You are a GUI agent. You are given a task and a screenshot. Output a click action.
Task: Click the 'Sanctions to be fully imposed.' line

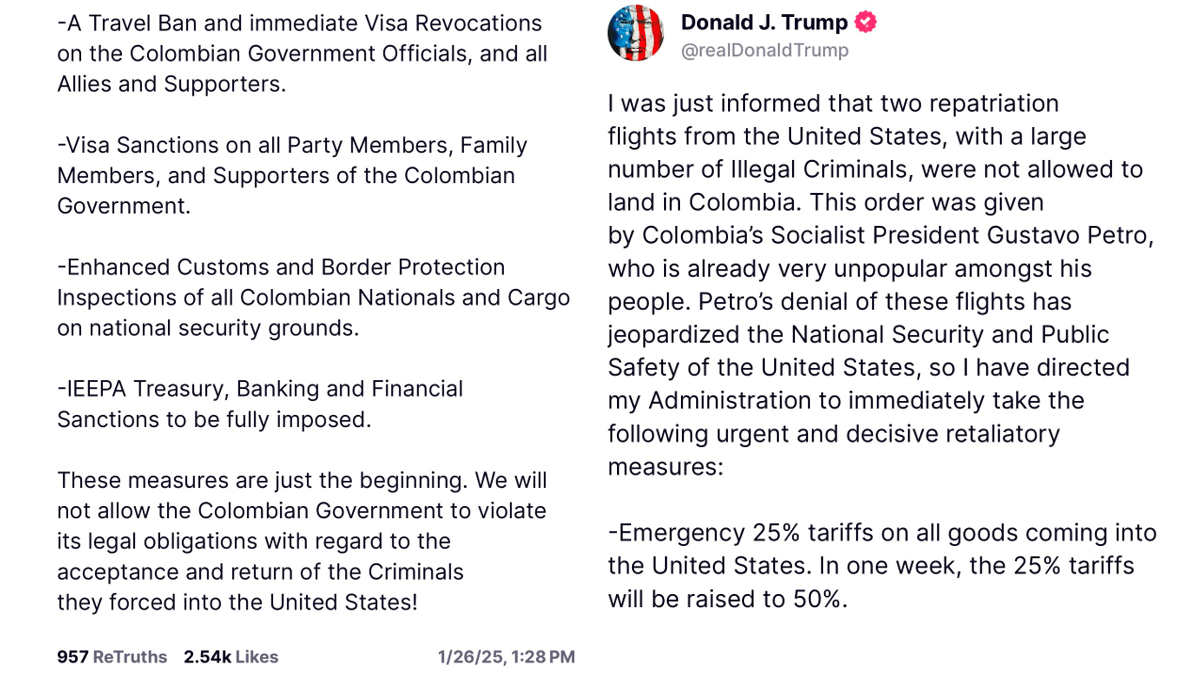(214, 419)
